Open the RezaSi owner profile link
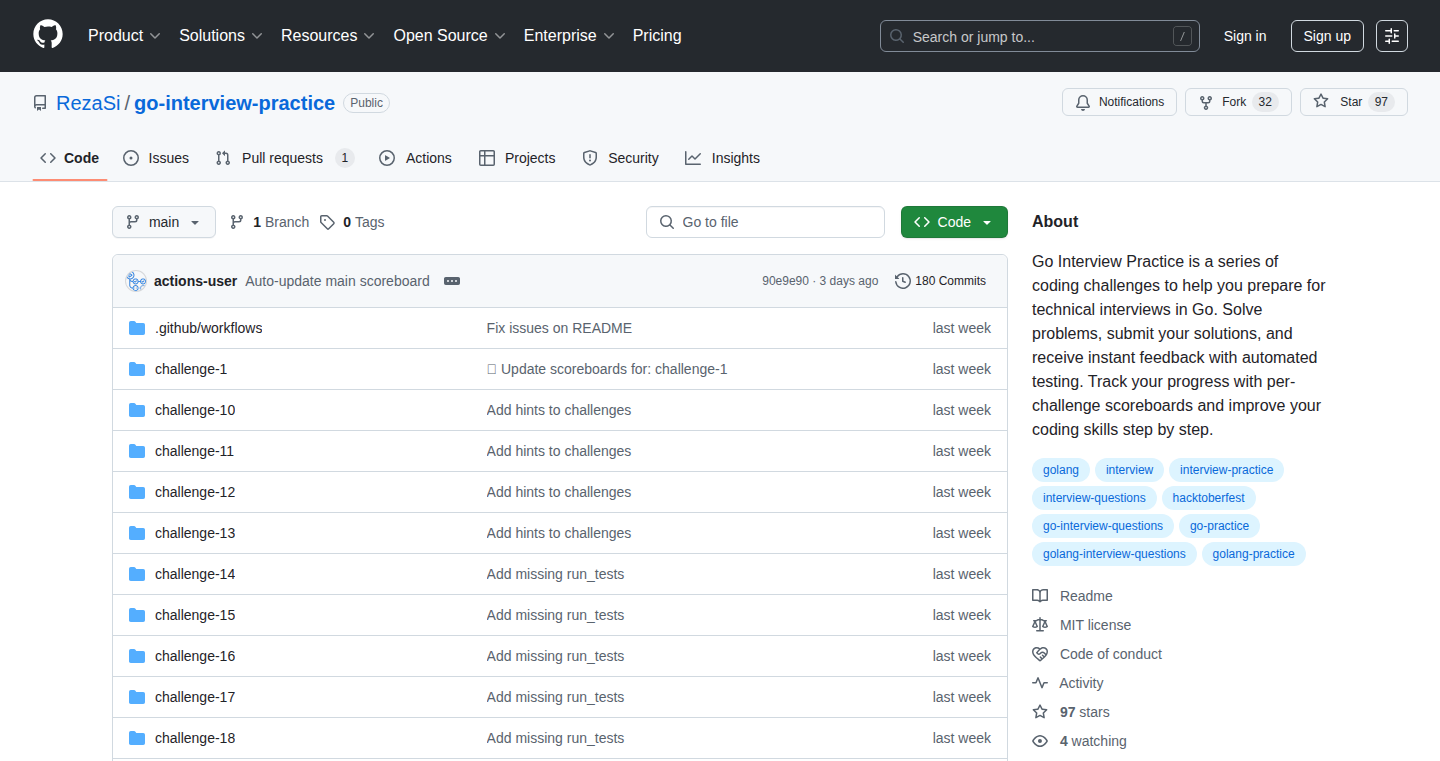Image resolution: width=1440 pixels, height=761 pixels. 88,103
